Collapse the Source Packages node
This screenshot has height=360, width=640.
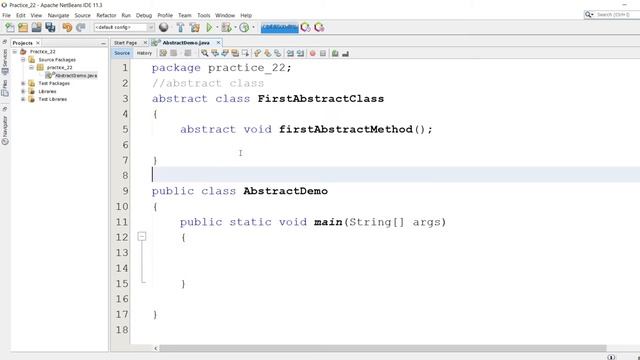[23, 60]
